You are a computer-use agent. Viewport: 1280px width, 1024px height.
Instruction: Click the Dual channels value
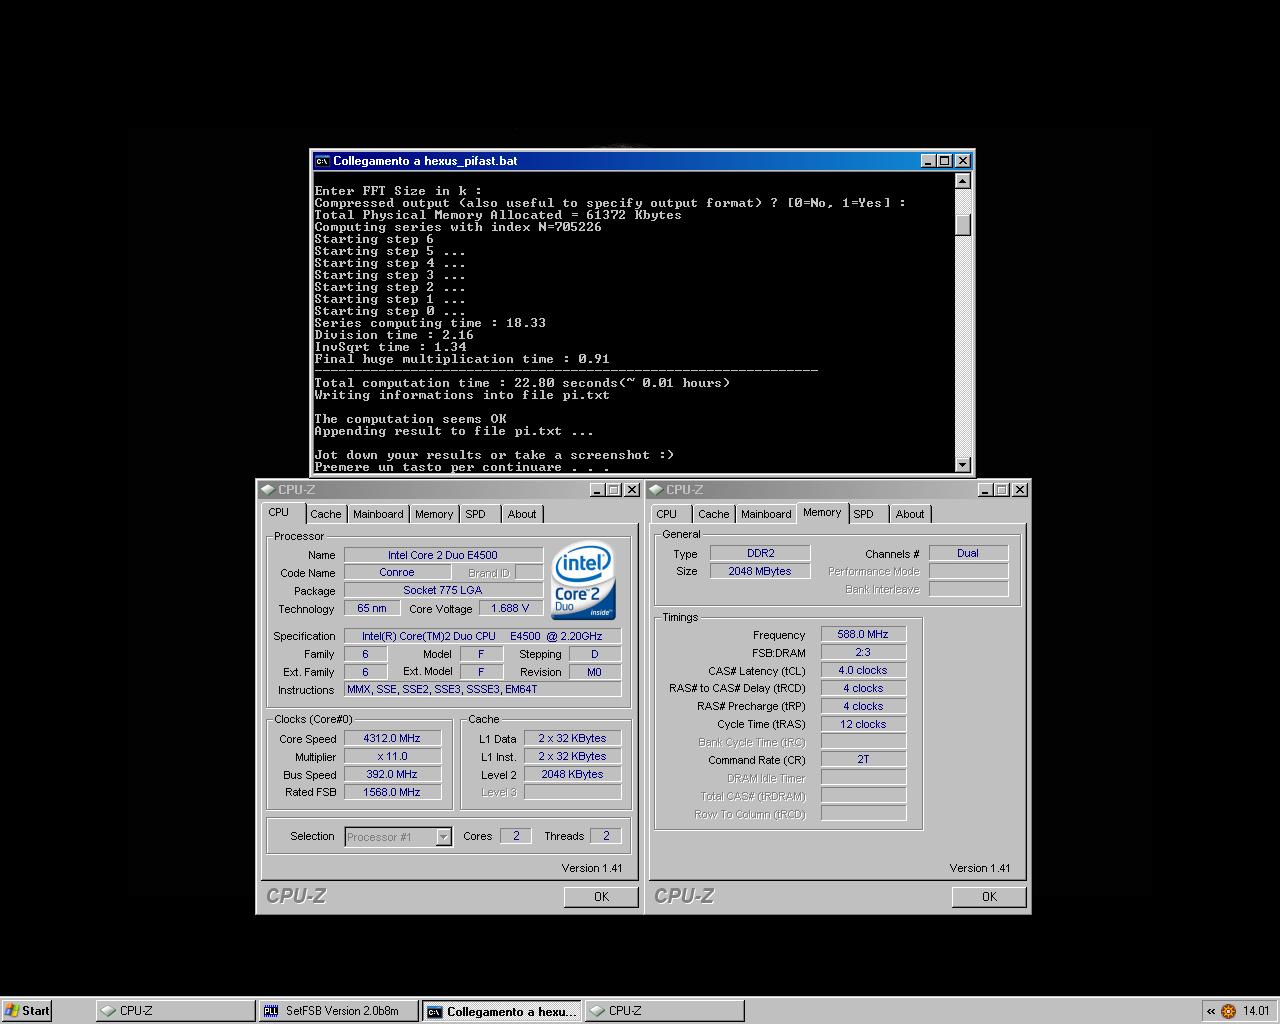pyautogui.click(x=968, y=554)
